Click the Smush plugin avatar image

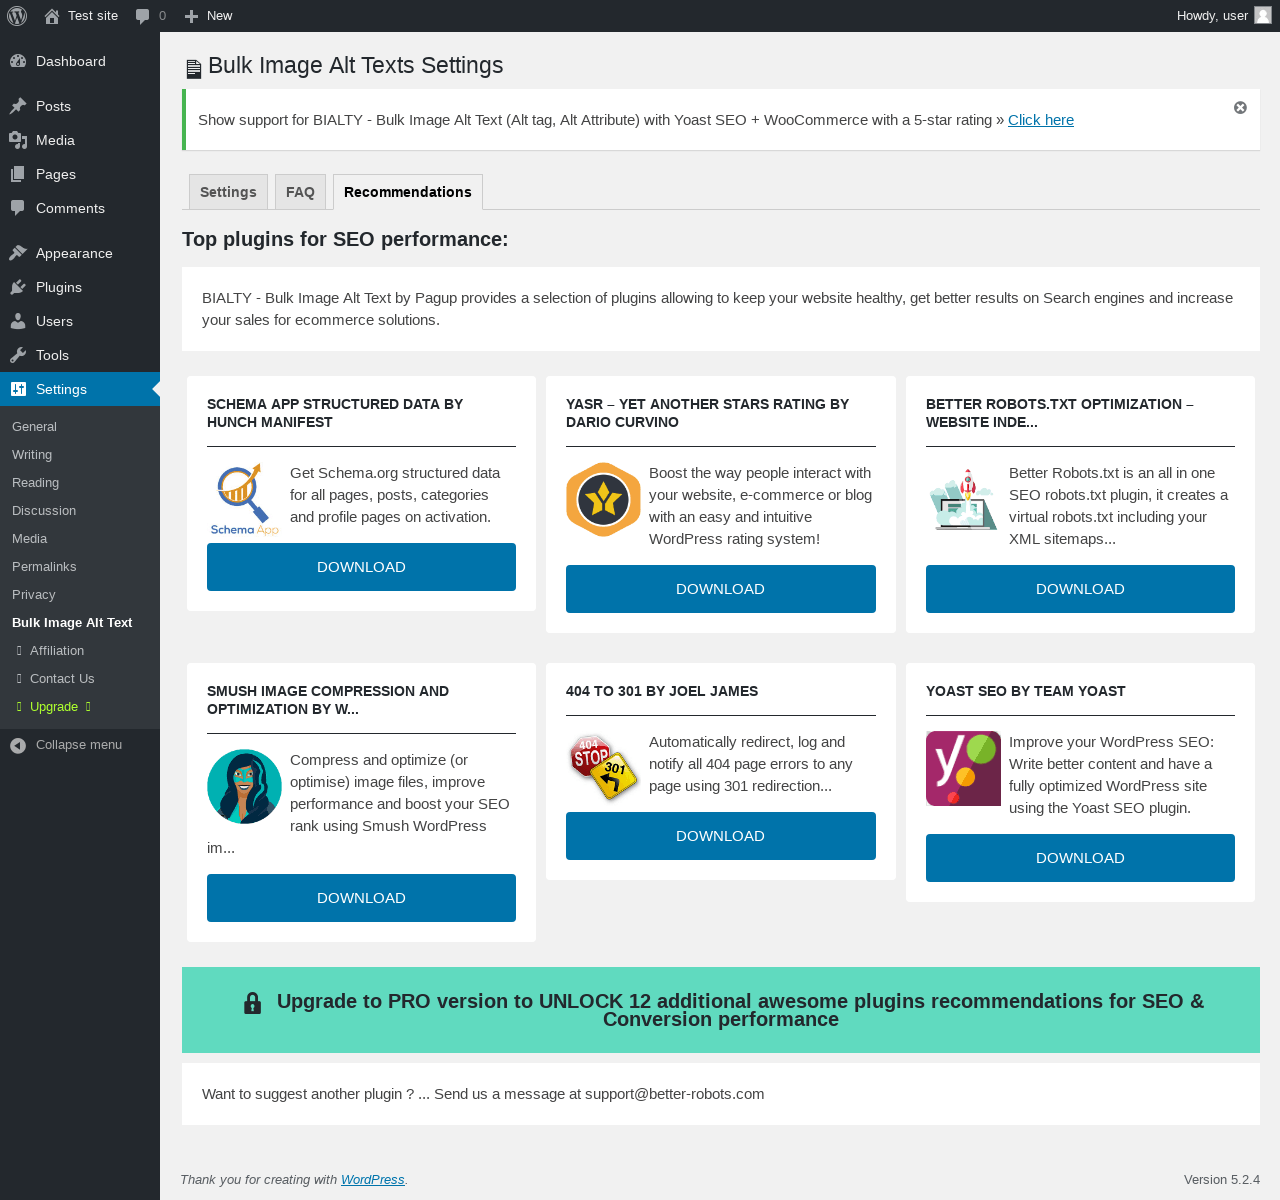click(x=244, y=786)
